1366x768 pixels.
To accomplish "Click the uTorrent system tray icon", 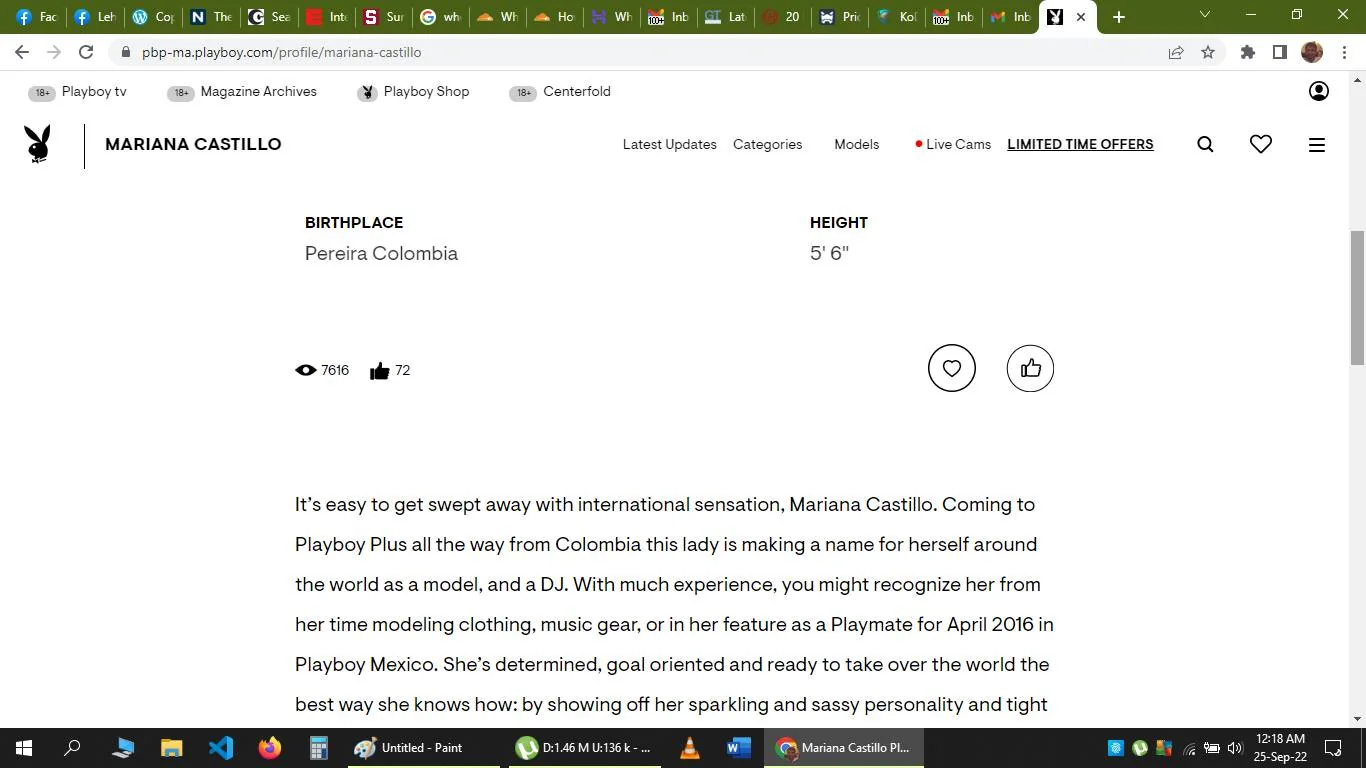I will pyautogui.click(x=1140, y=748).
